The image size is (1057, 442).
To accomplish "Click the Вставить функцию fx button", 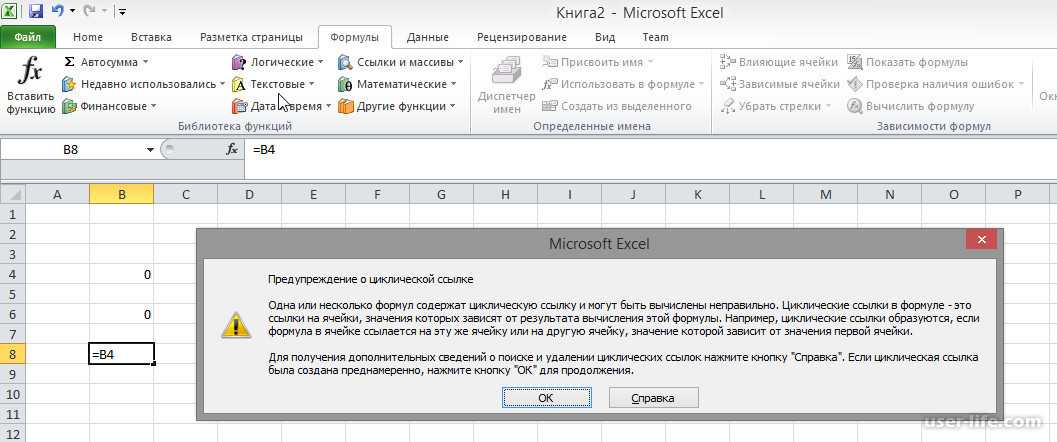I will (30, 86).
